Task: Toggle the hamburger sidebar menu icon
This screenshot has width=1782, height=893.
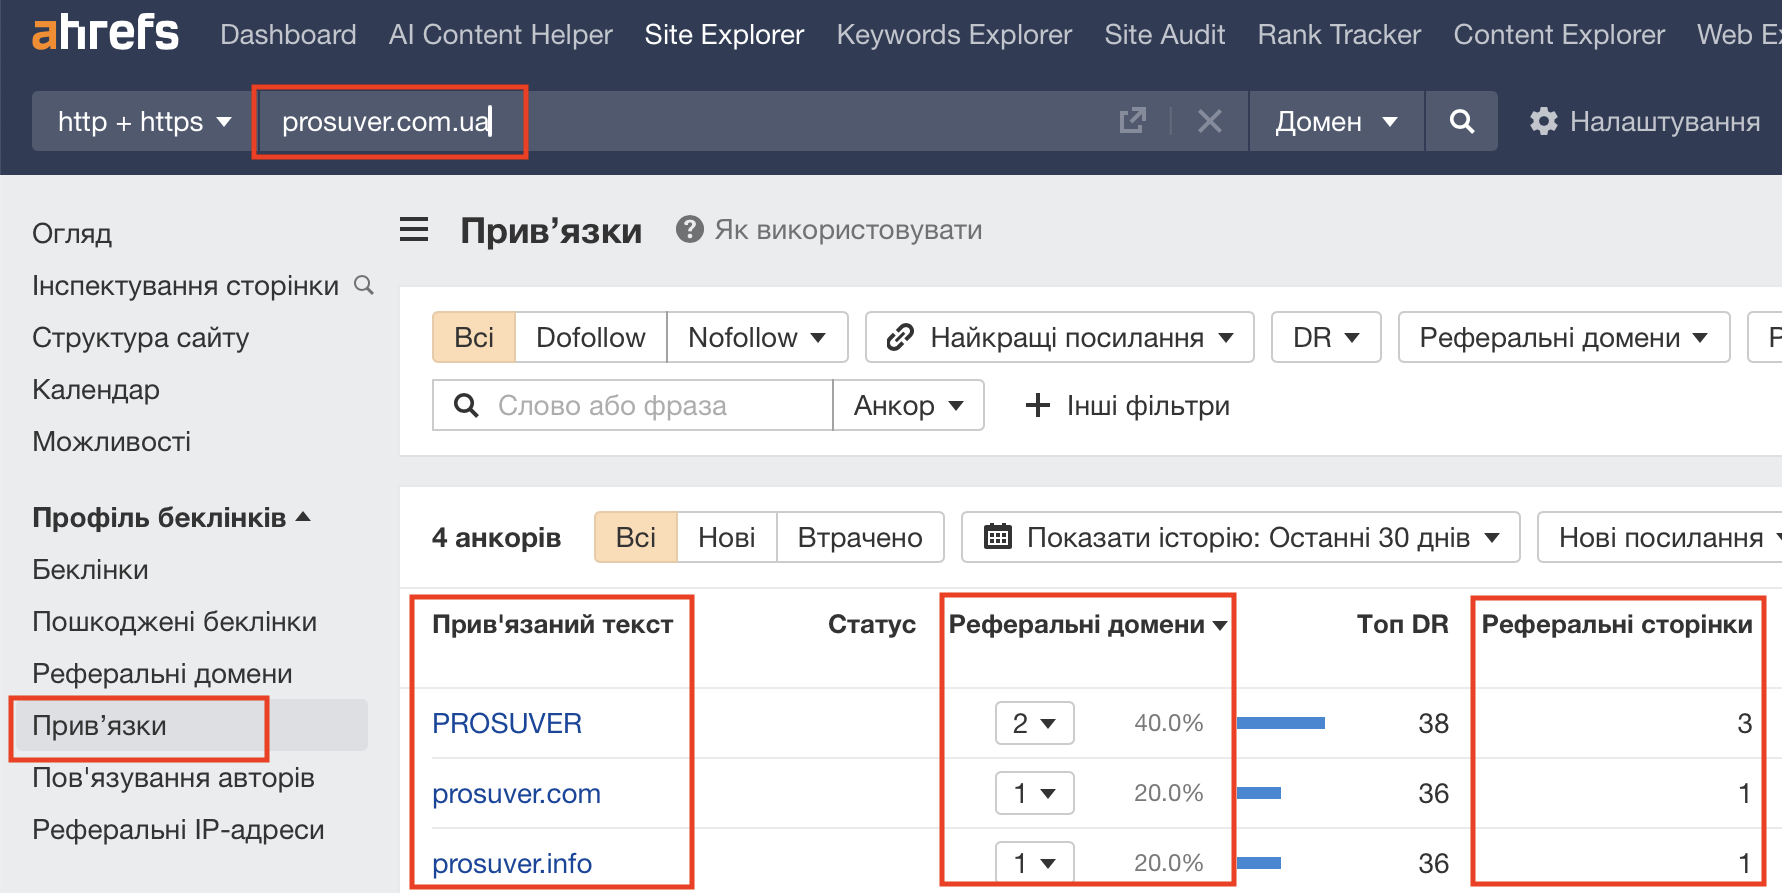Action: [x=414, y=230]
